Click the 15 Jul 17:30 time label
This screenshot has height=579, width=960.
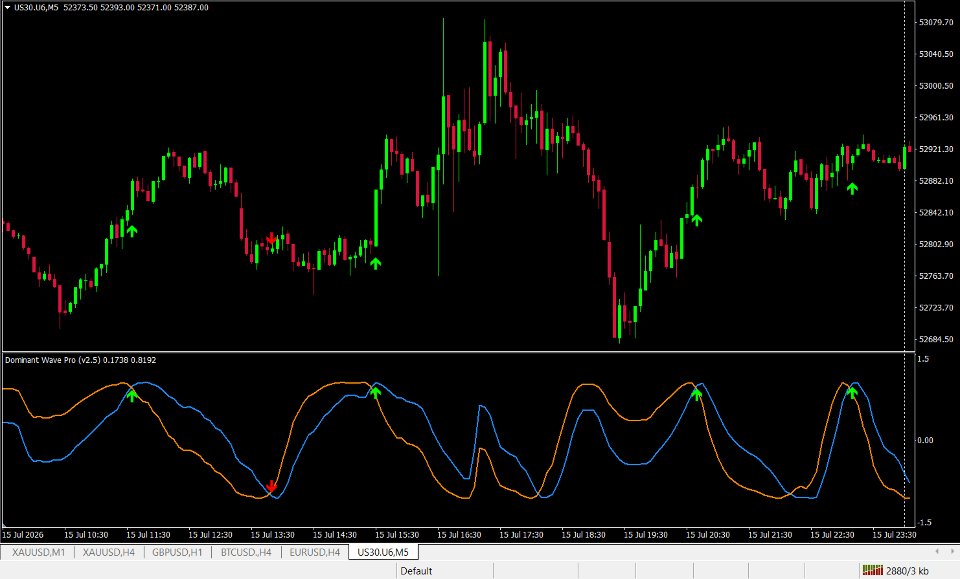pyautogui.click(x=521, y=535)
